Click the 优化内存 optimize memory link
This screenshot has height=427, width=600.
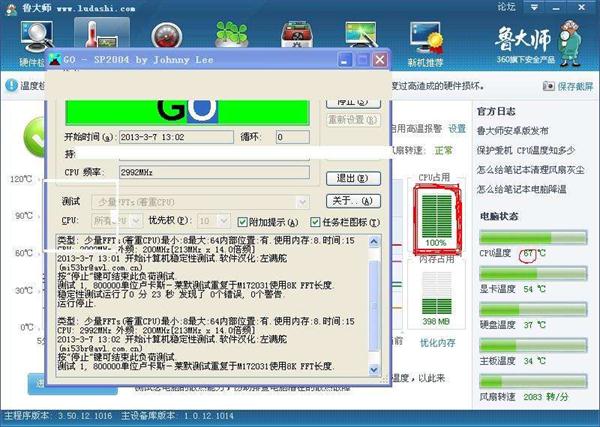(x=437, y=343)
